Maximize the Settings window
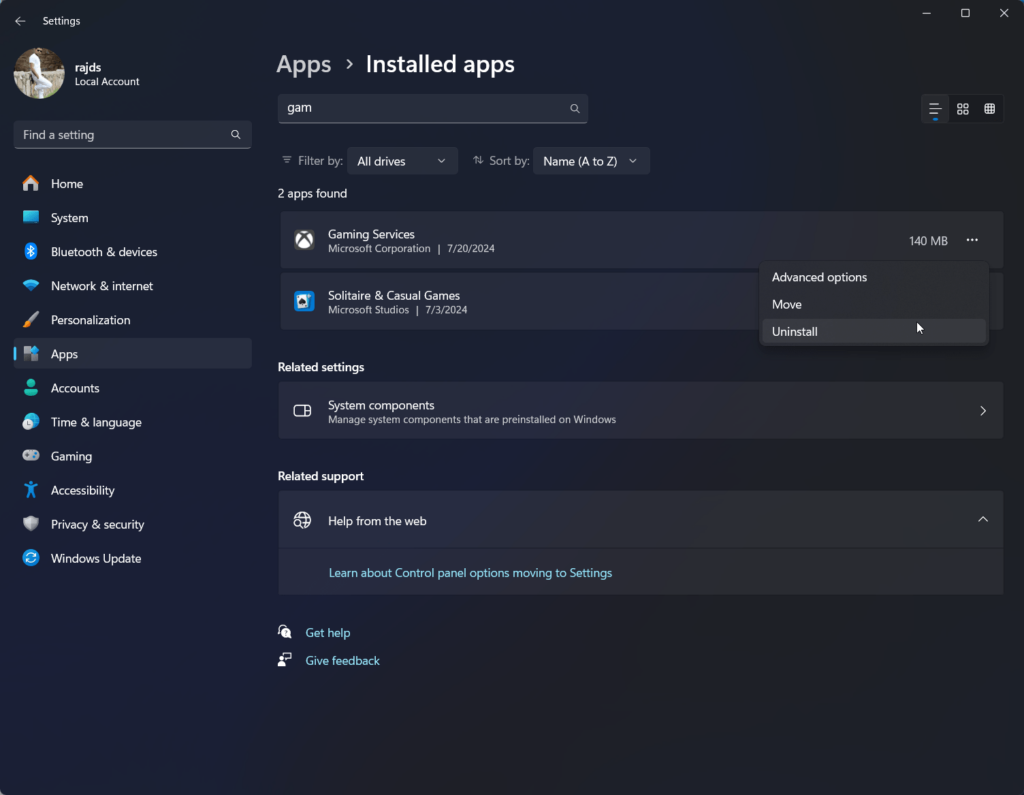 click(965, 13)
